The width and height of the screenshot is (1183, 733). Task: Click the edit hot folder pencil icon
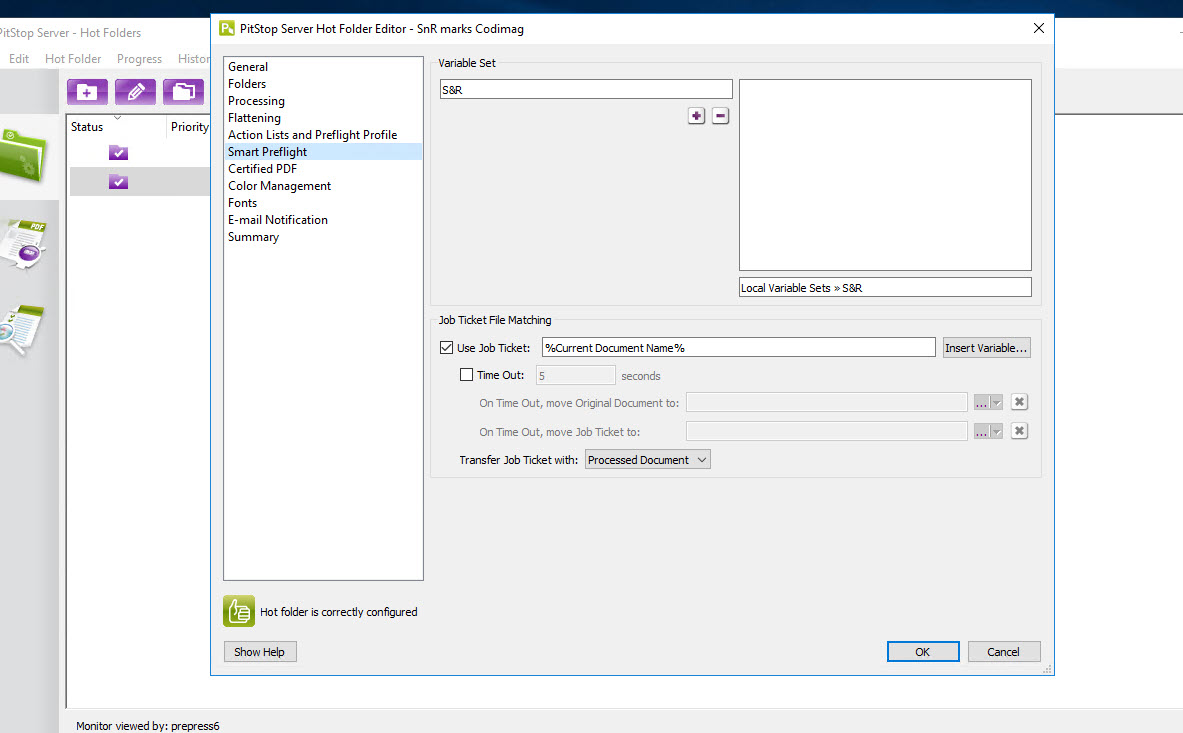(x=135, y=92)
